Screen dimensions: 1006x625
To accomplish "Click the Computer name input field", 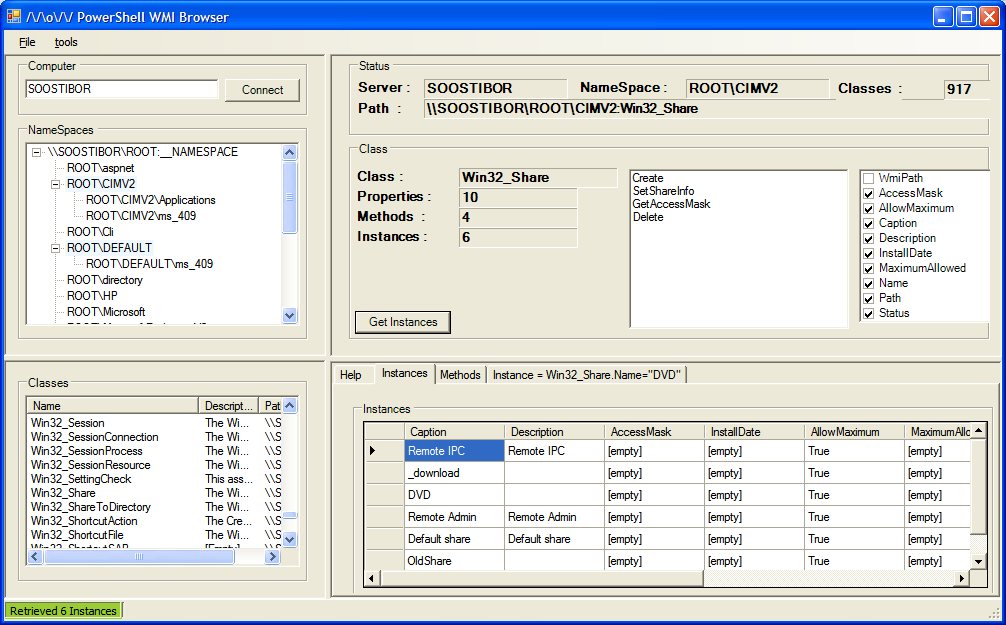I will point(121,89).
